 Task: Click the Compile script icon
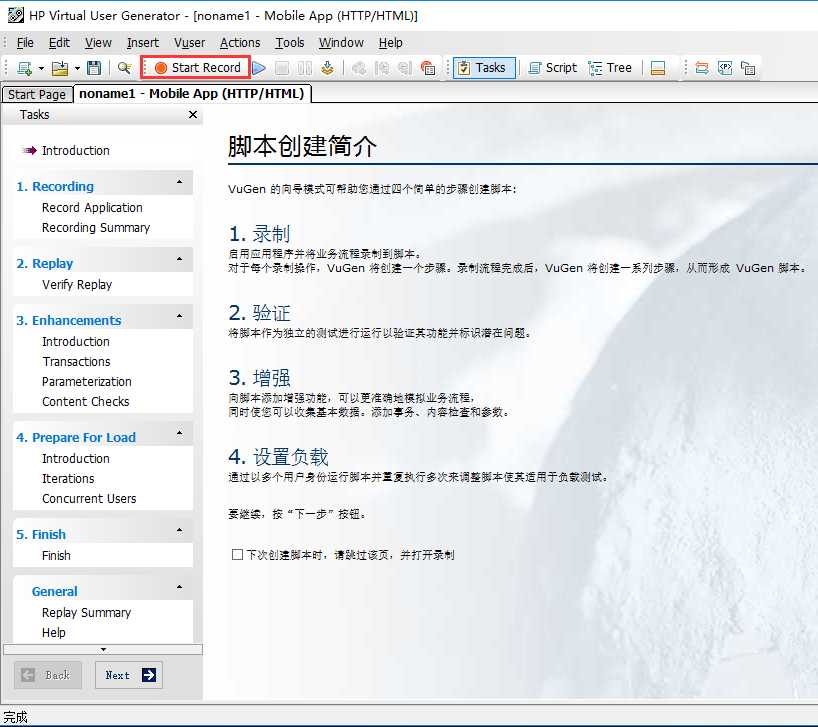coord(328,68)
